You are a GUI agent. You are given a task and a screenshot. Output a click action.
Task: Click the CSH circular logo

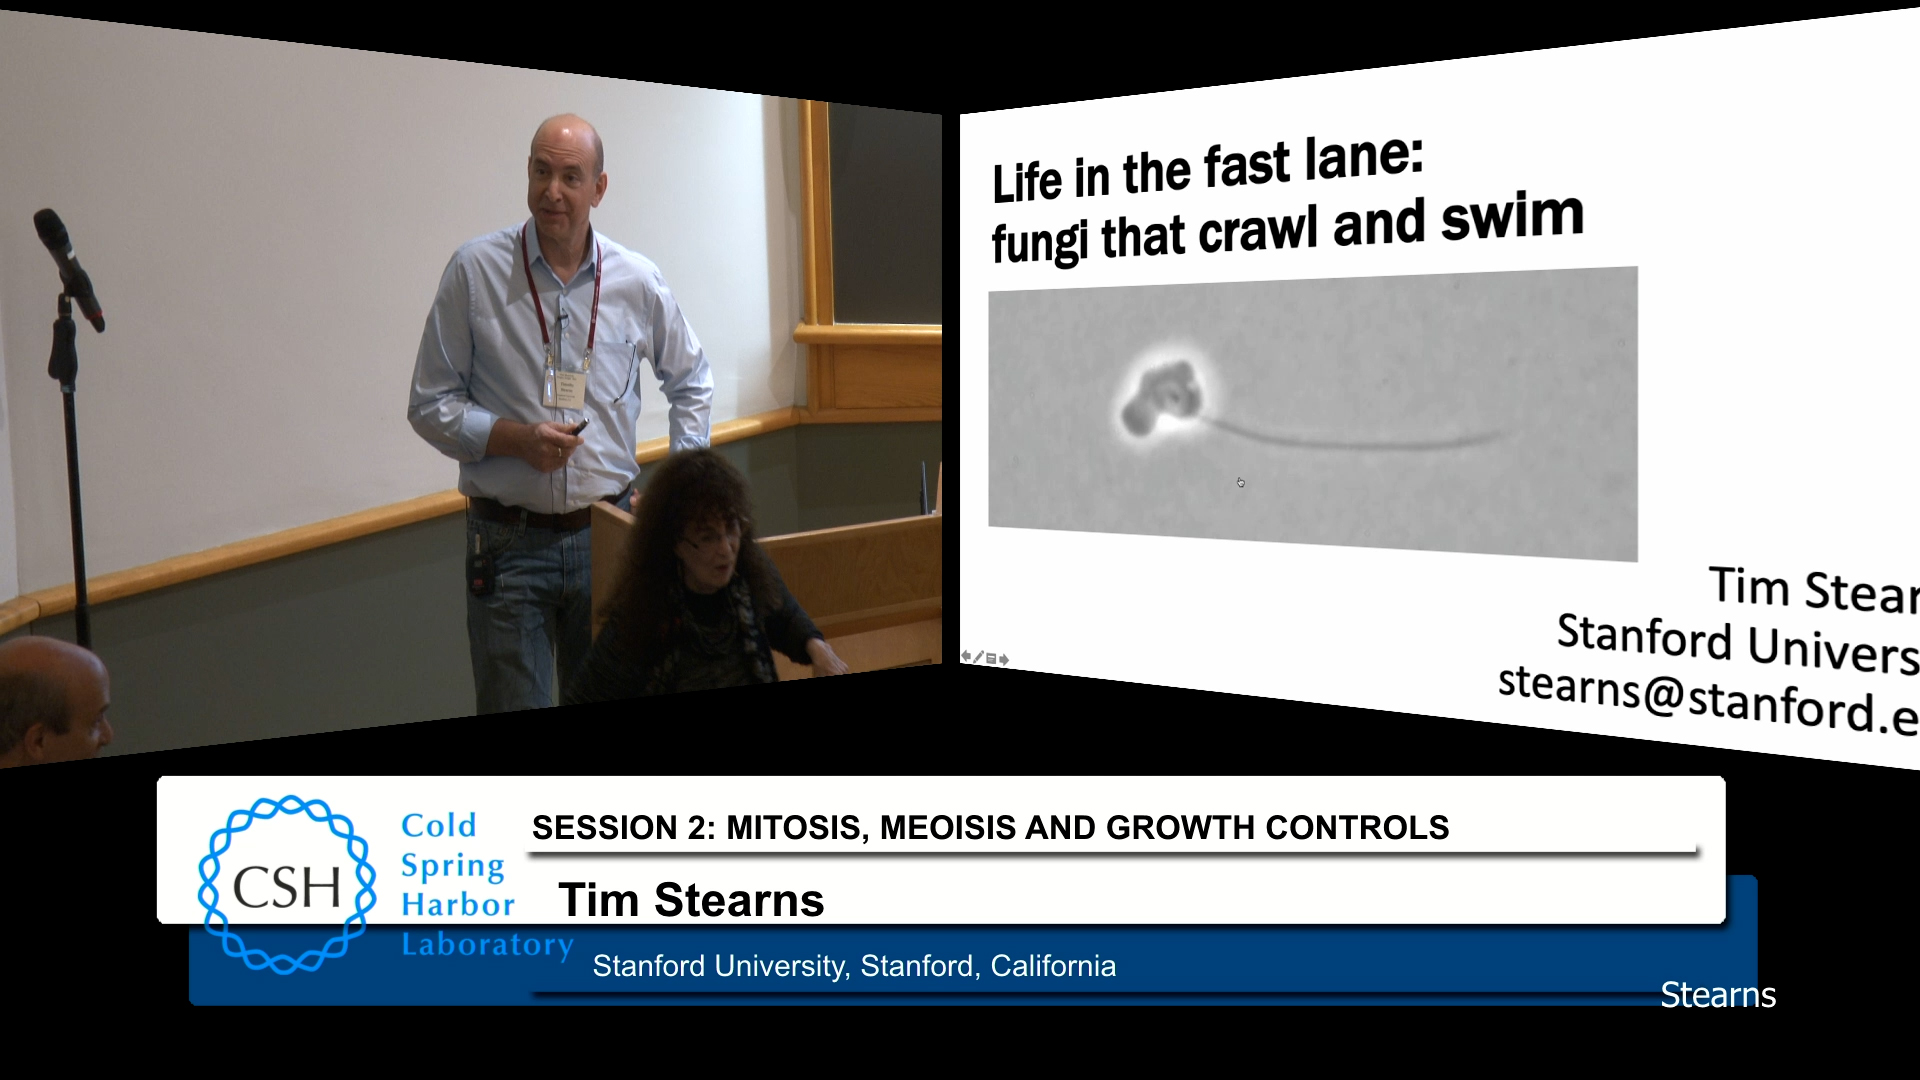pyautogui.click(x=286, y=884)
